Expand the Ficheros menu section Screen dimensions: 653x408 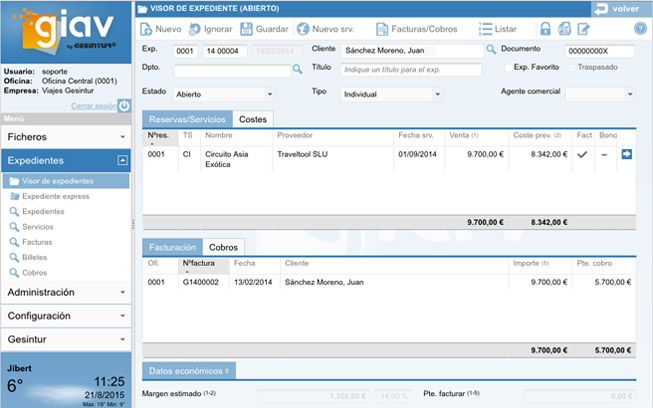[x=66, y=137]
